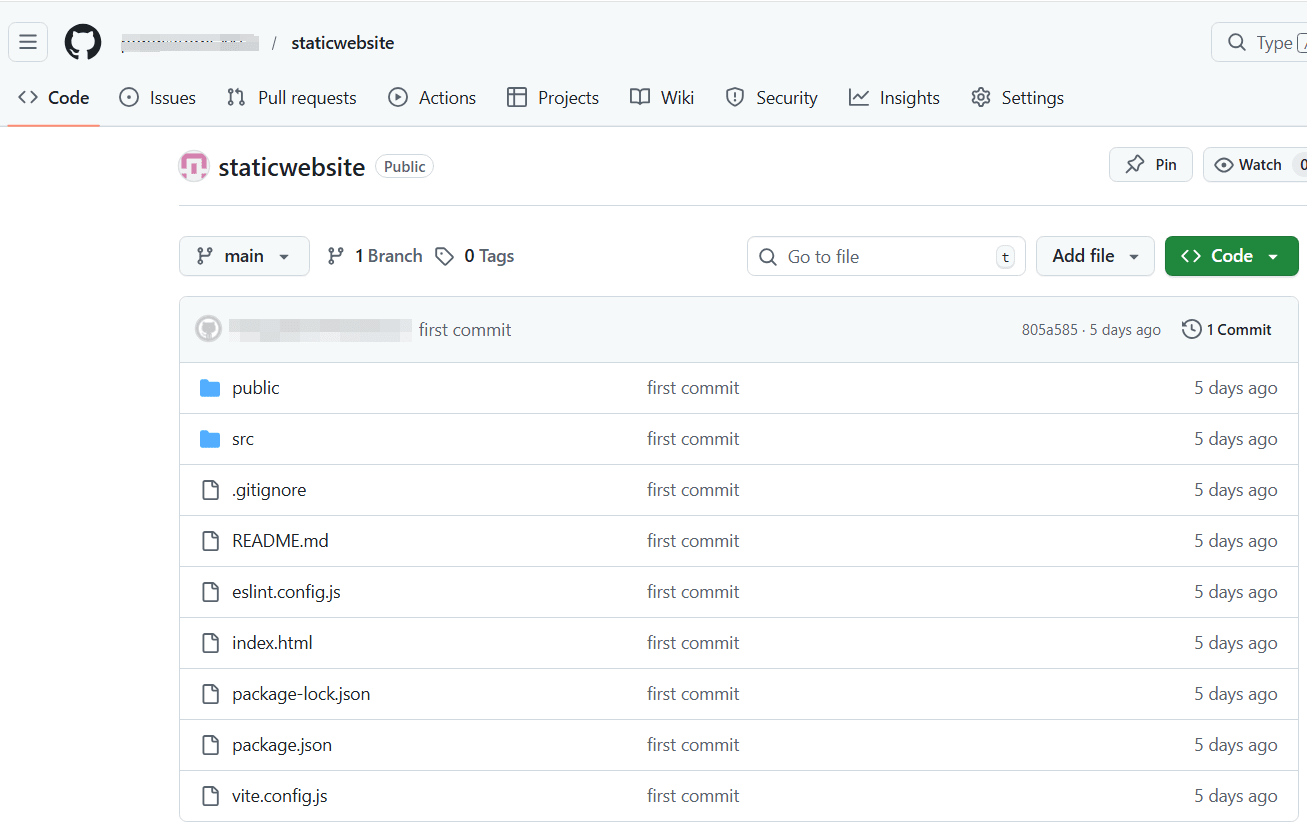Switch to the Issues tab
Image resolution: width=1307 pixels, height=832 pixels.
(158, 98)
